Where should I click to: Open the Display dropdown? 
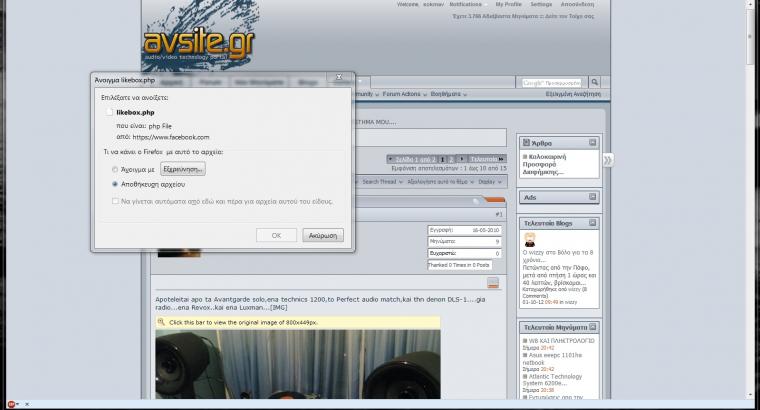click(490, 182)
